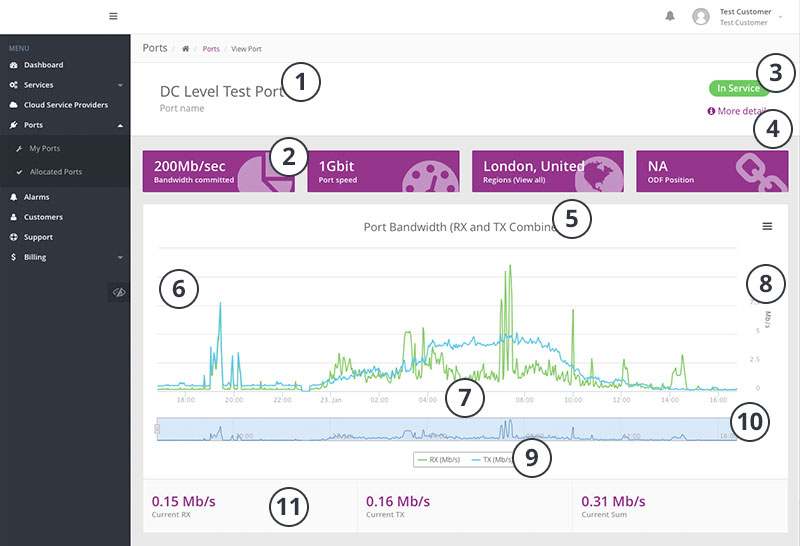This screenshot has height=546, width=800.
Task: Toggle the hamburger menu in top bar
Action: (113, 16)
